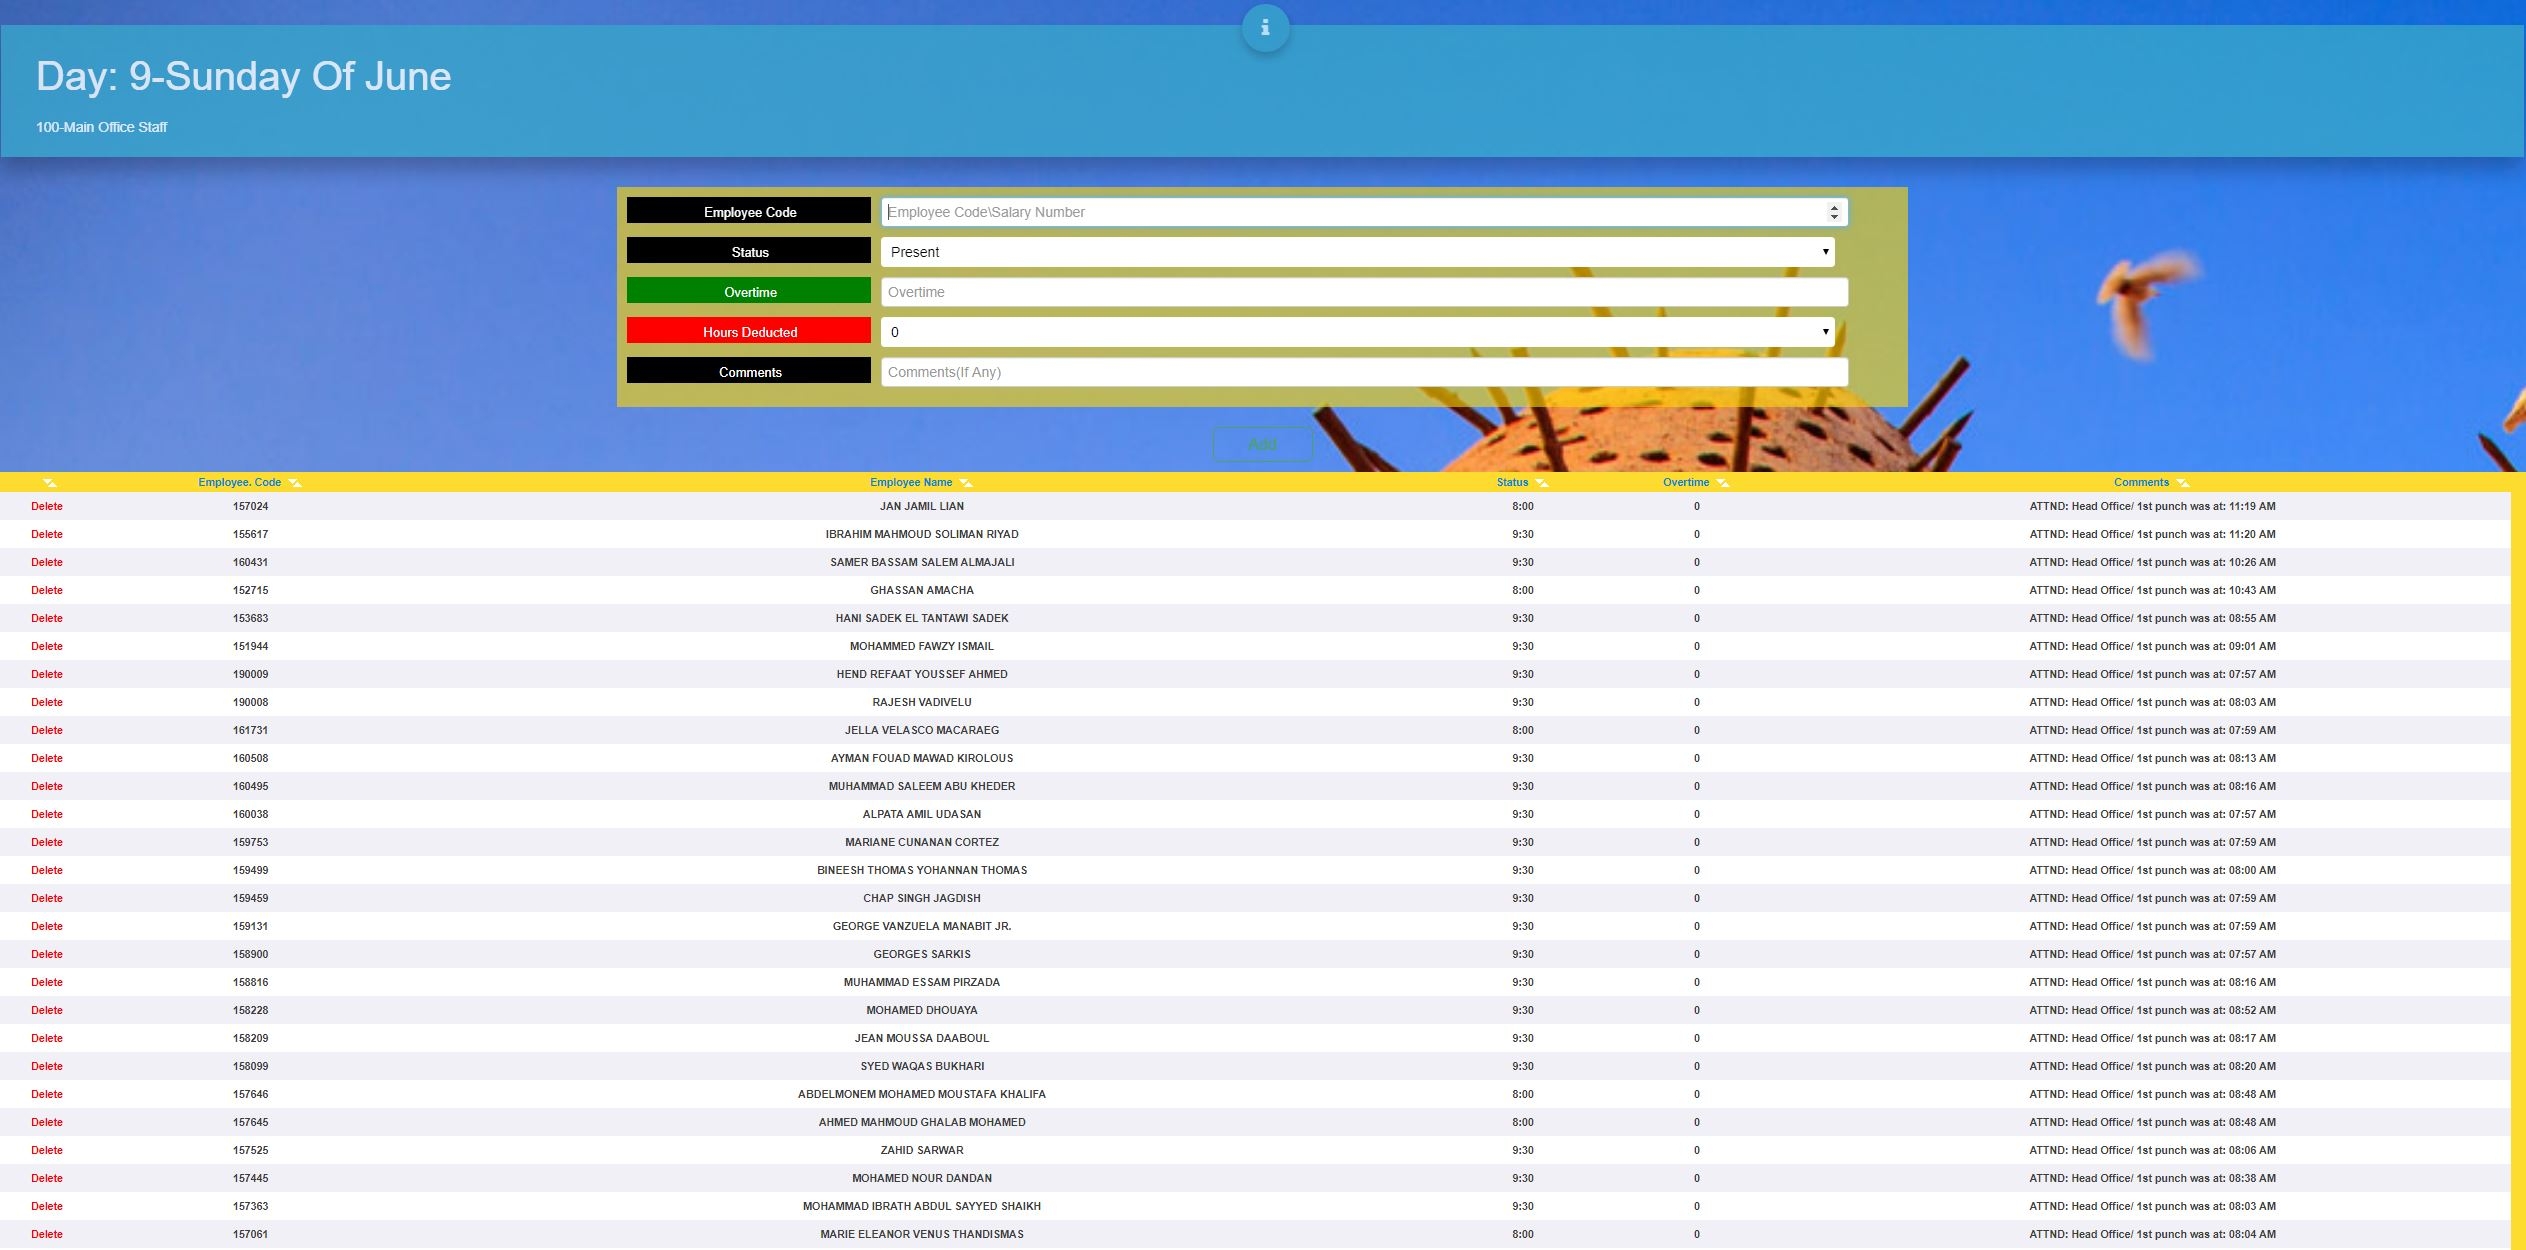
Task: Click sort icon beside Comments column header
Action: [x=2183, y=483]
